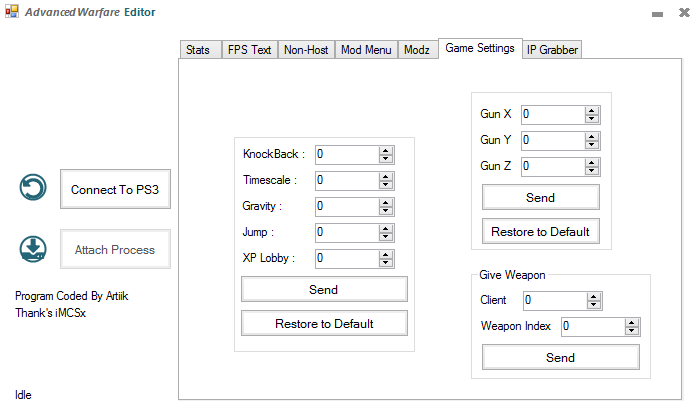
Task: Increase the Gun Z value
Action: pos(592,162)
